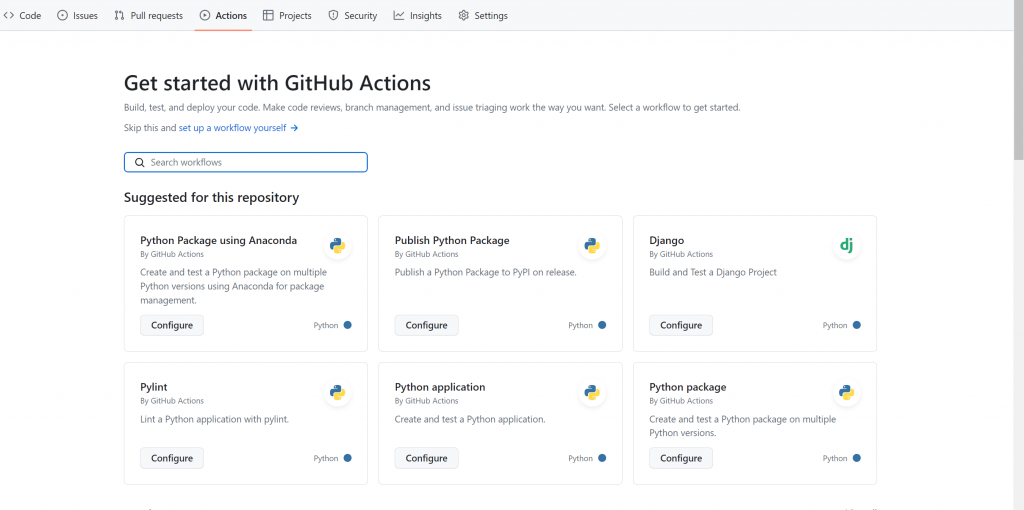The height and width of the screenshot is (510, 1024).
Task: Go to the Projects tab
Action: tap(287, 16)
